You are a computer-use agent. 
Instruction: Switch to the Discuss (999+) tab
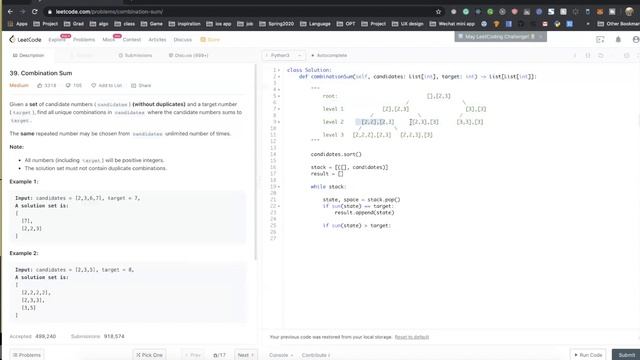pyautogui.click(x=189, y=56)
